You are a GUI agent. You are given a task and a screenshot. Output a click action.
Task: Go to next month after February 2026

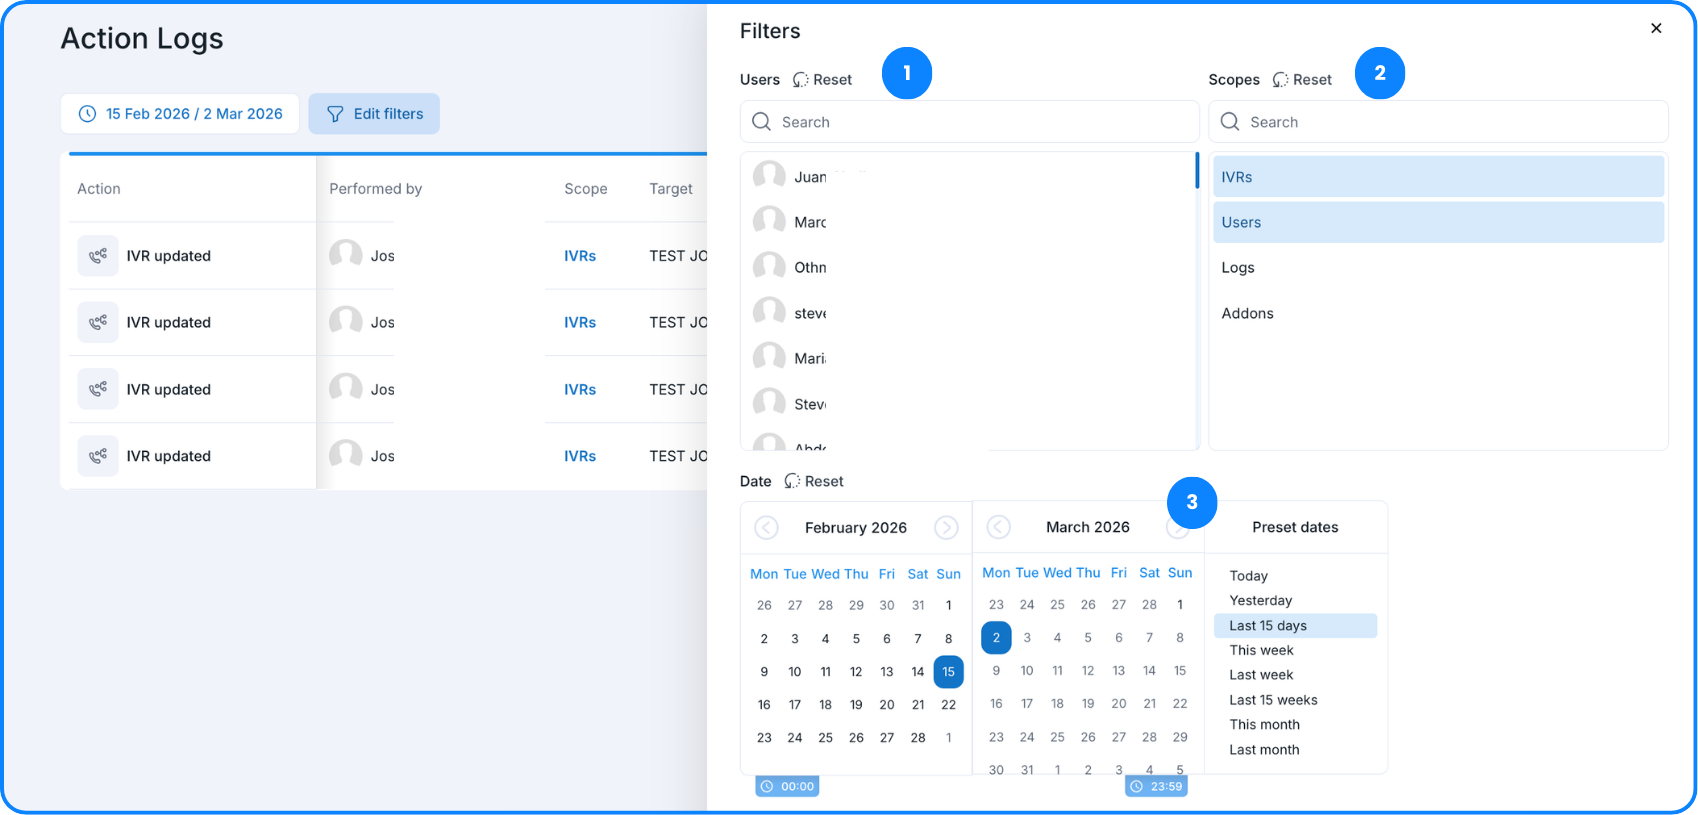click(946, 528)
